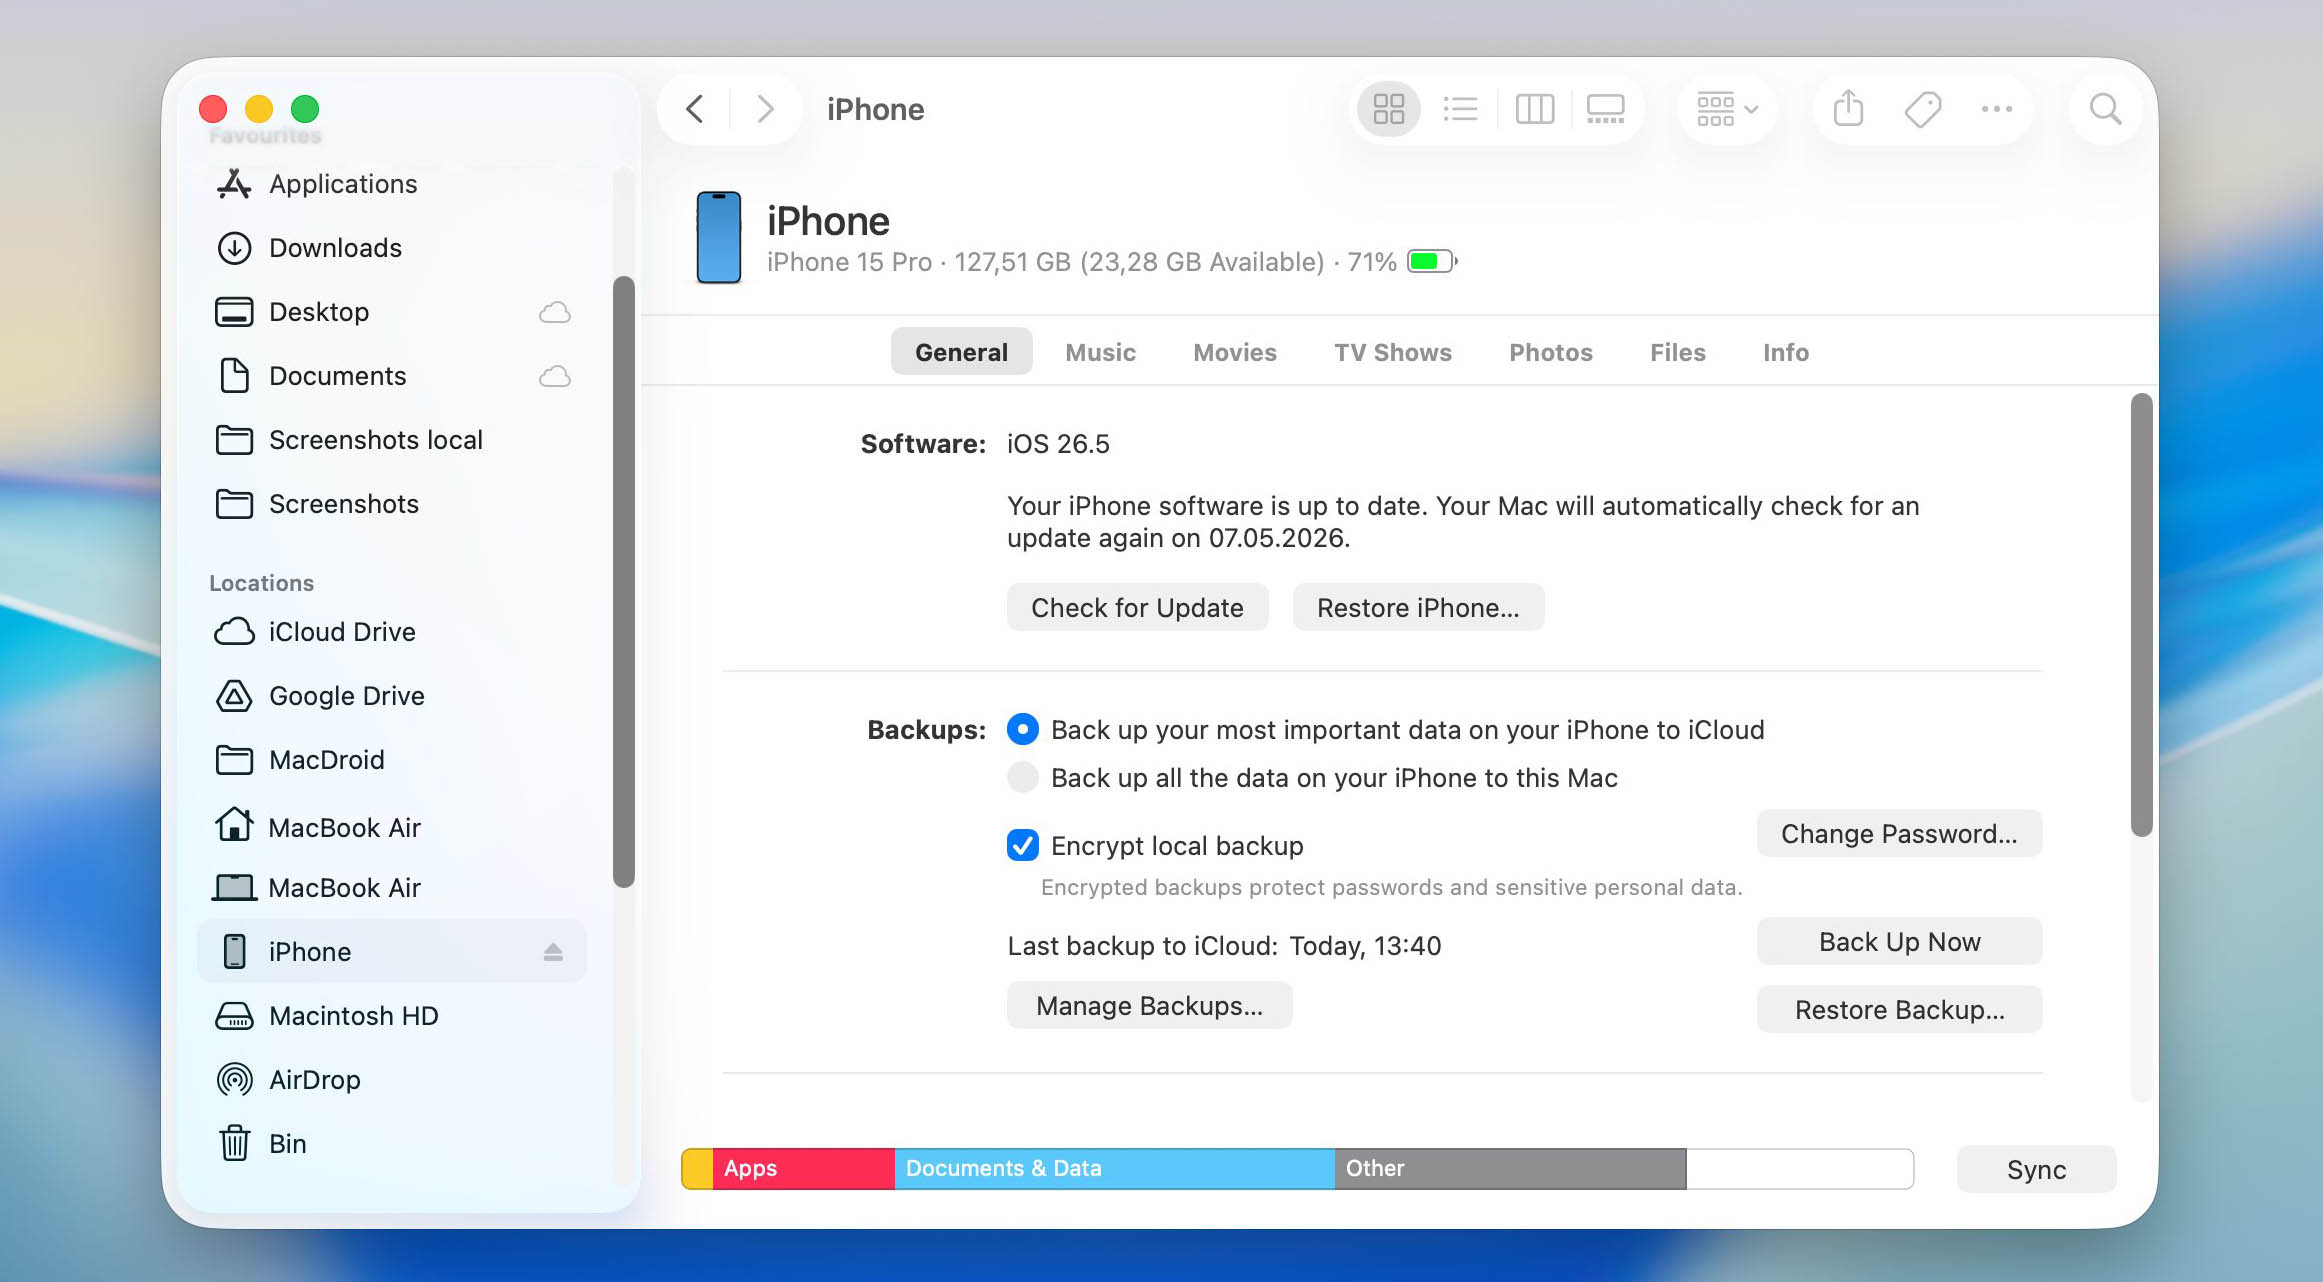This screenshot has height=1282, width=2323.
Task: Click the blue Documents & Data segment
Action: coord(1114,1169)
